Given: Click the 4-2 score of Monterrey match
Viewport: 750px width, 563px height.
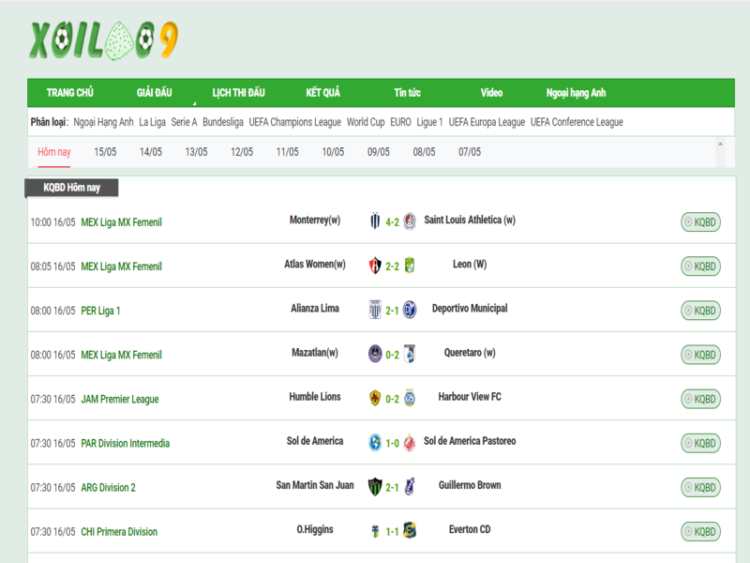Looking at the screenshot, I should [392, 222].
